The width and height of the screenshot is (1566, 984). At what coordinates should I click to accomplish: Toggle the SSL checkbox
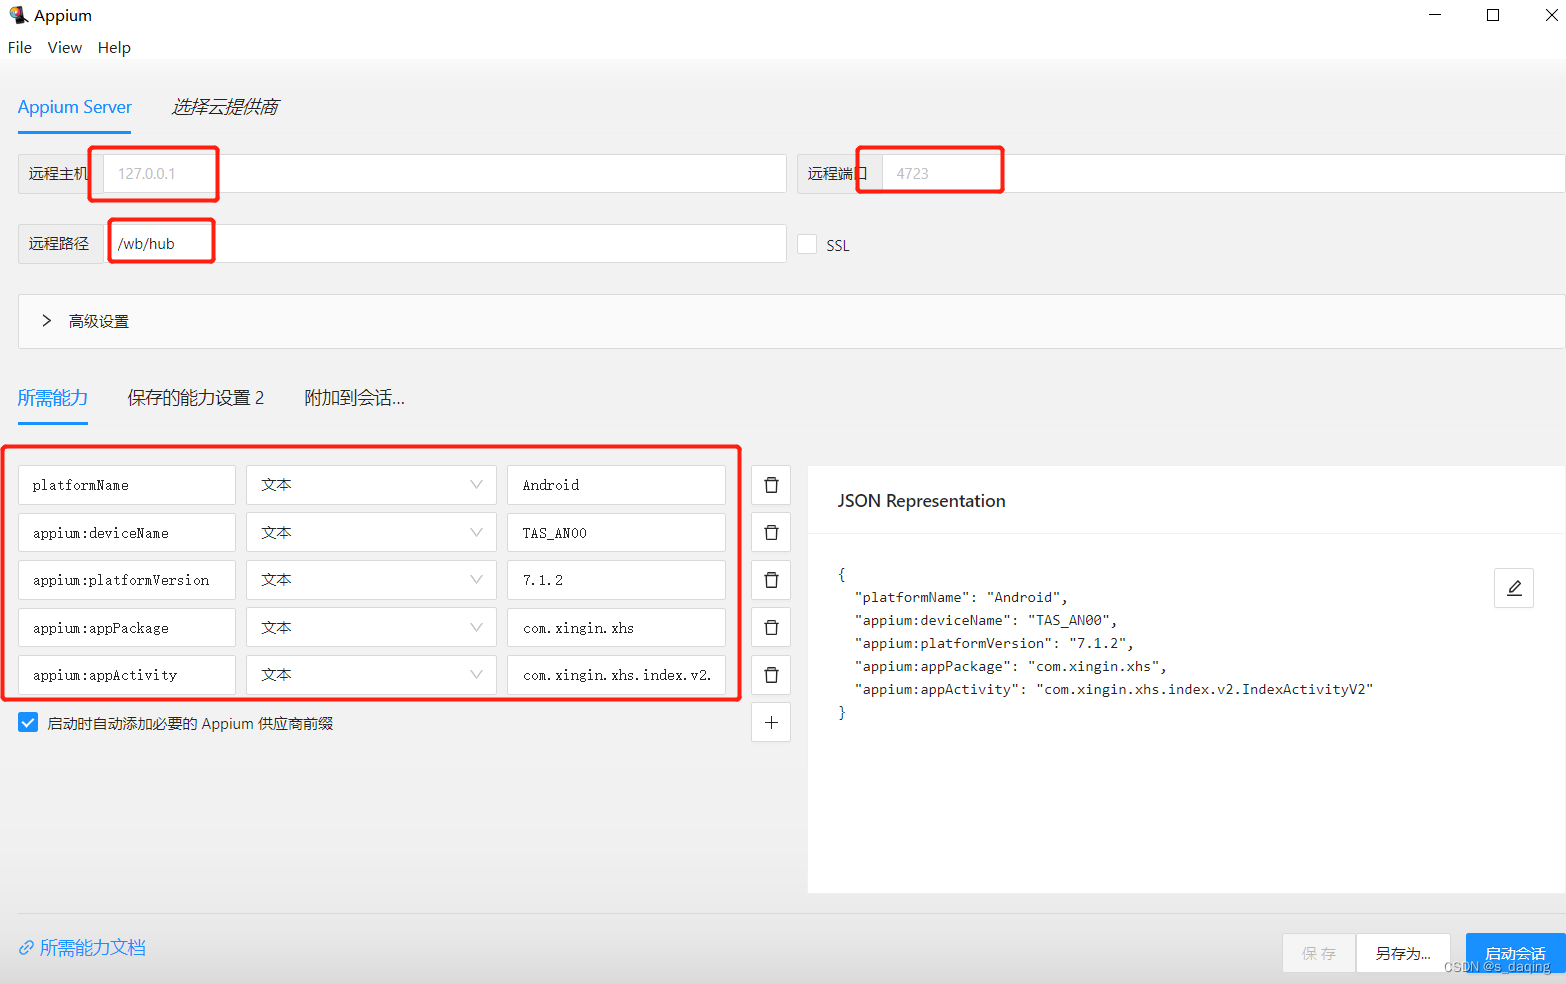(807, 244)
